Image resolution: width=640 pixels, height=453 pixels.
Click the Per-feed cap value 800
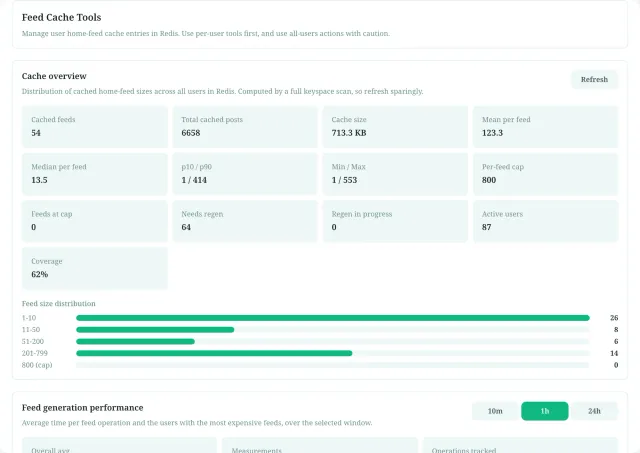click(x=489, y=180)
